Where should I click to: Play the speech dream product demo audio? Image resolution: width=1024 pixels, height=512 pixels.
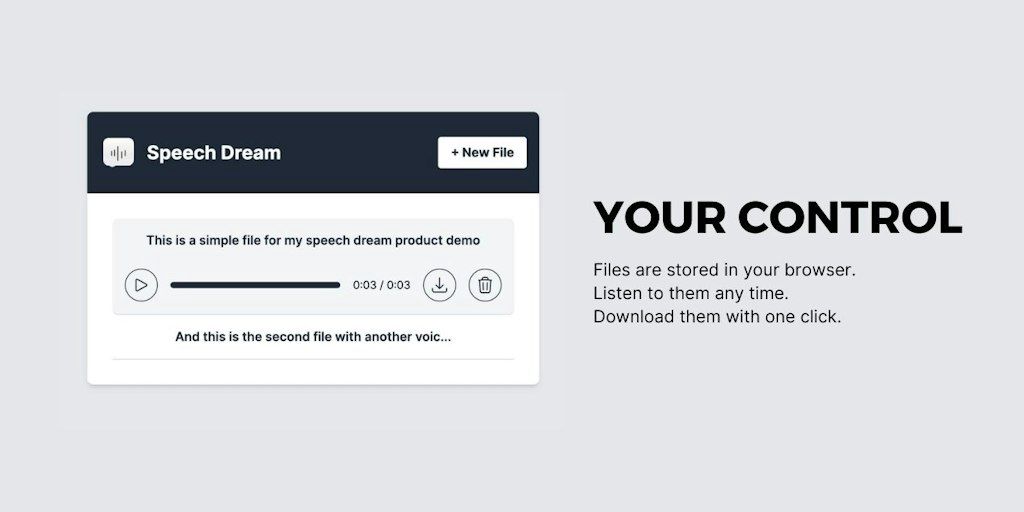pos(141,285)
